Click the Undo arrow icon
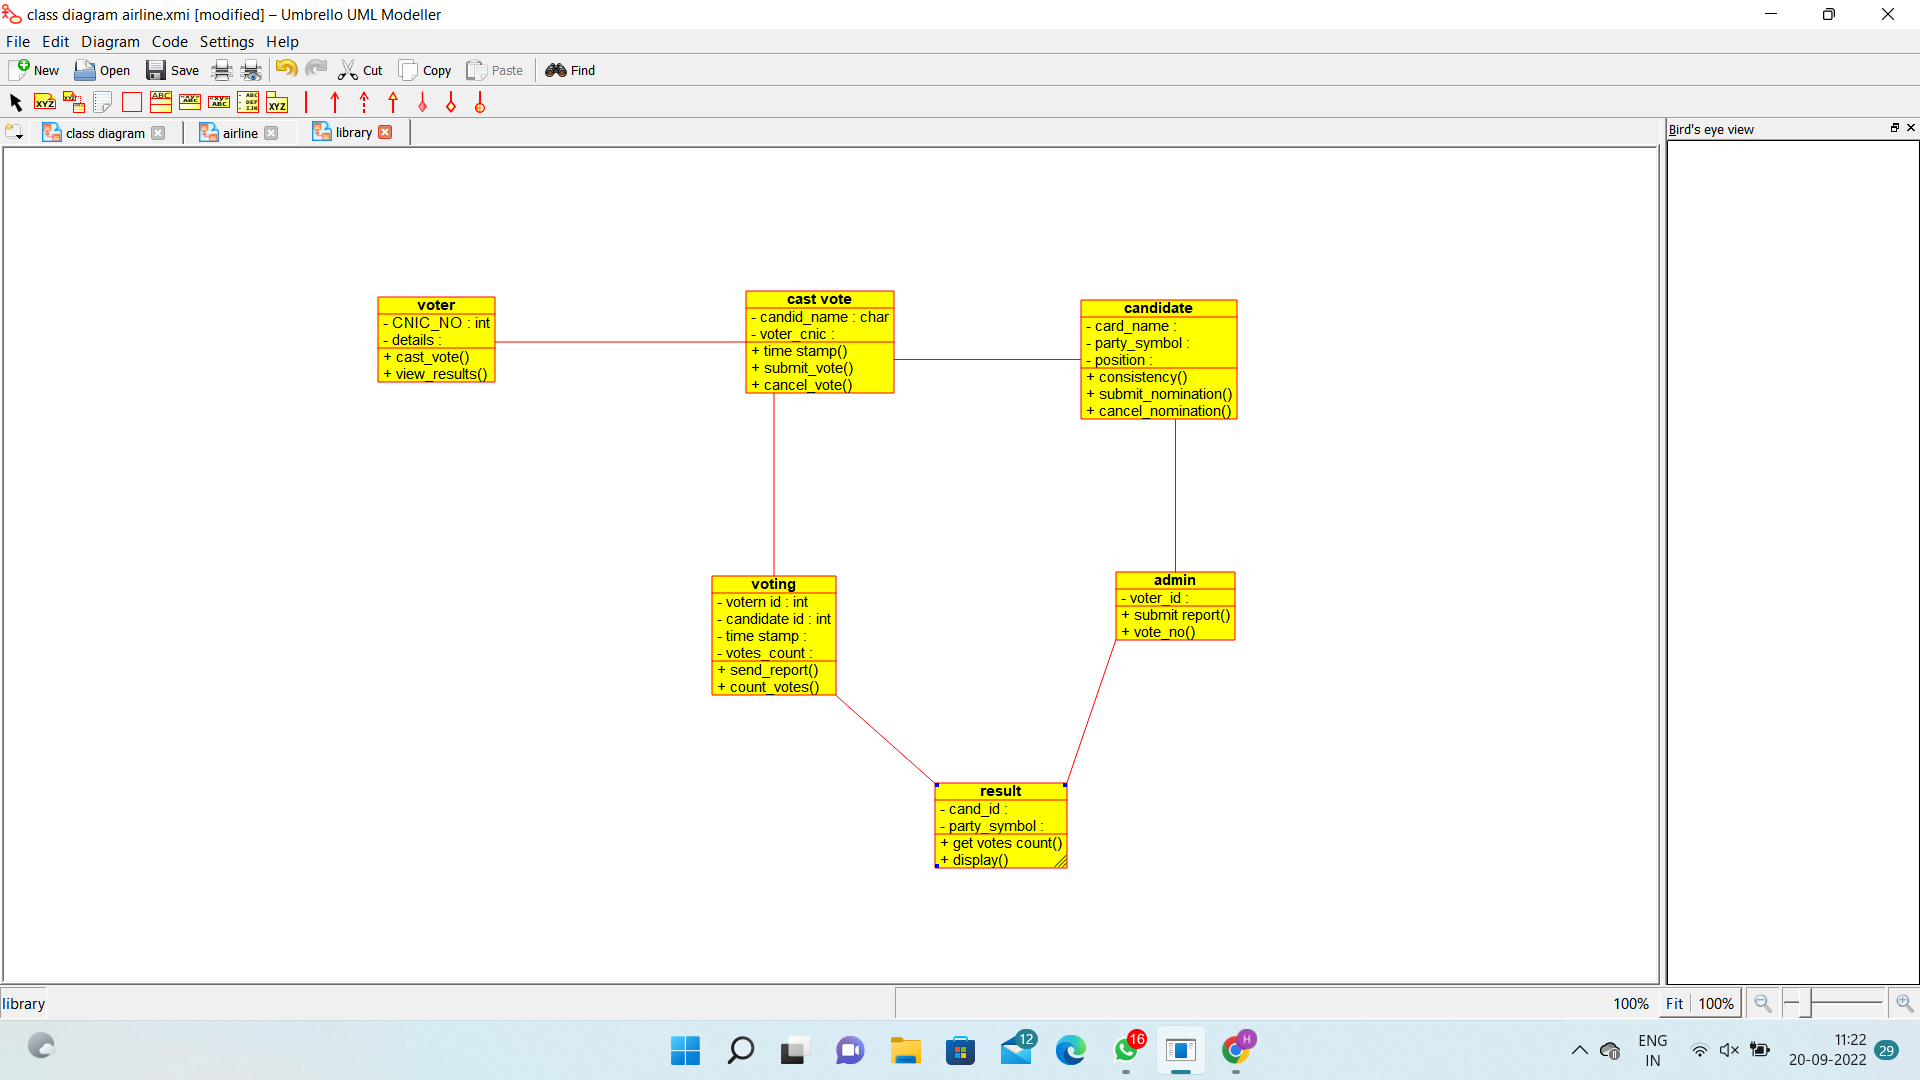1920x1080 pixels. (286, 69)
